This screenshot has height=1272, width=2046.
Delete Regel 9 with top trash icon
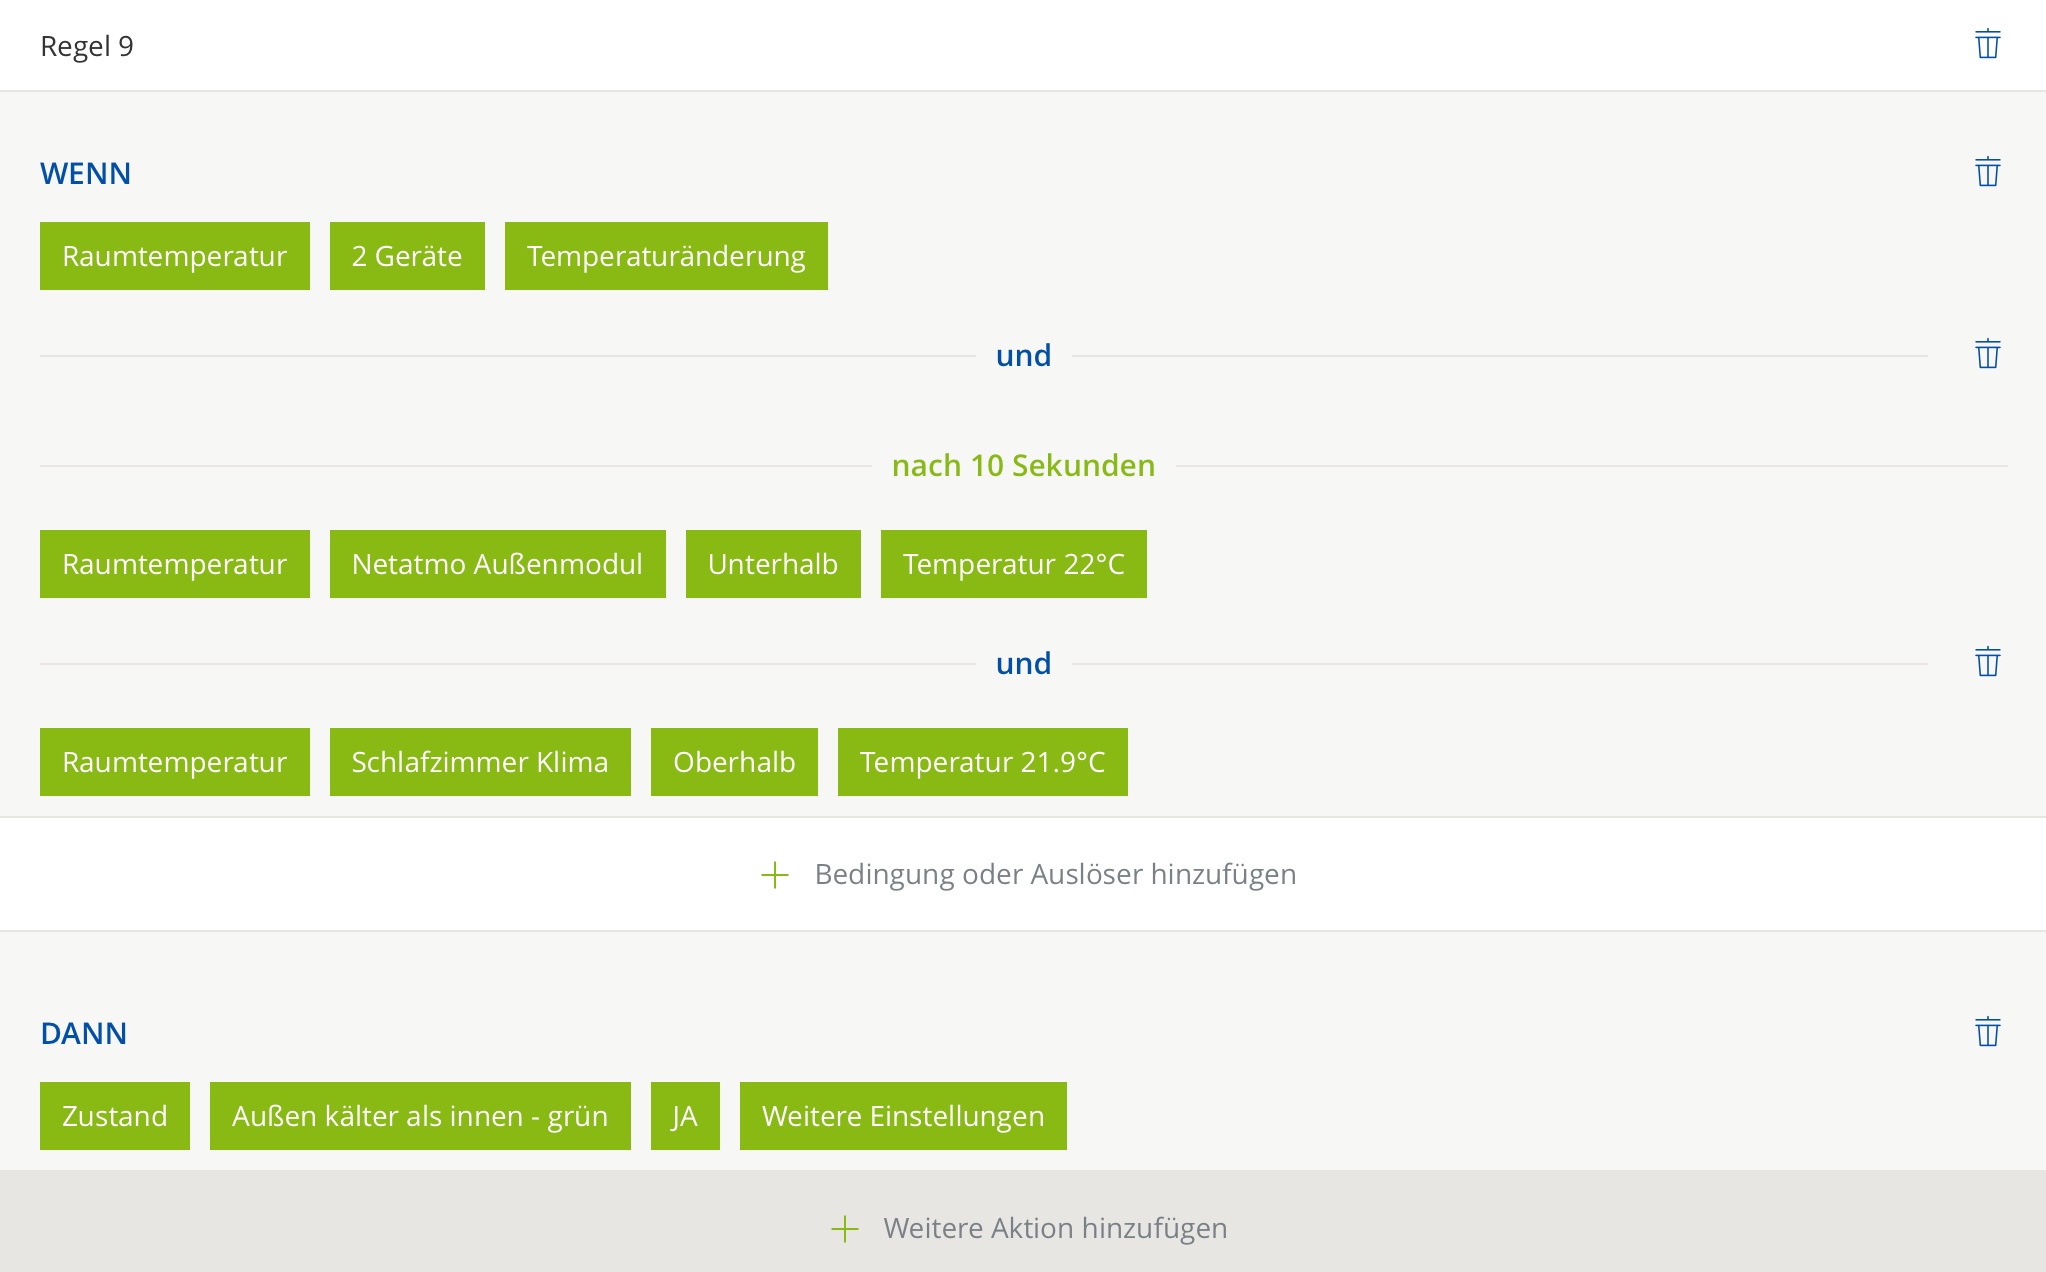pos(1987,44)
